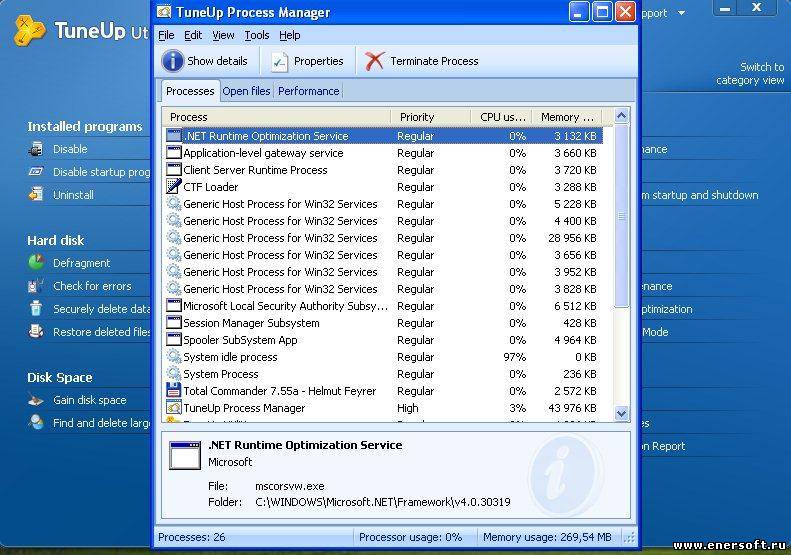This screenshot has height=555, width=791.
Task: Click the Gain disk space link
Action: point(90,400)
